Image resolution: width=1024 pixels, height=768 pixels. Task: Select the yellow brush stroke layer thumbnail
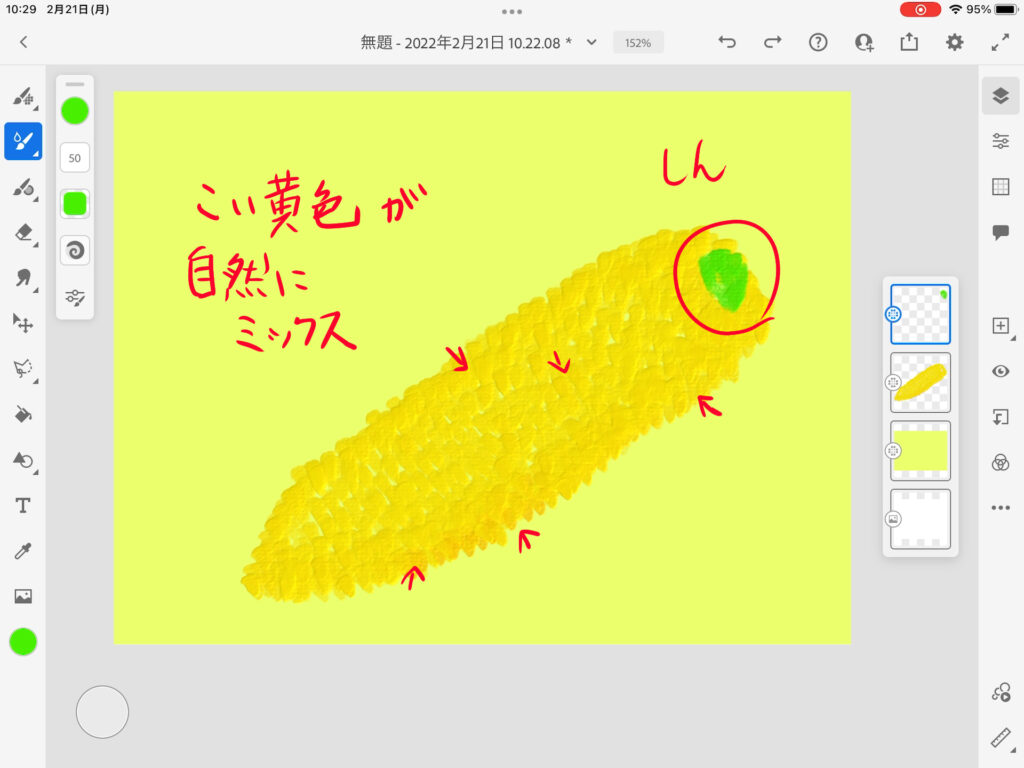920,382
